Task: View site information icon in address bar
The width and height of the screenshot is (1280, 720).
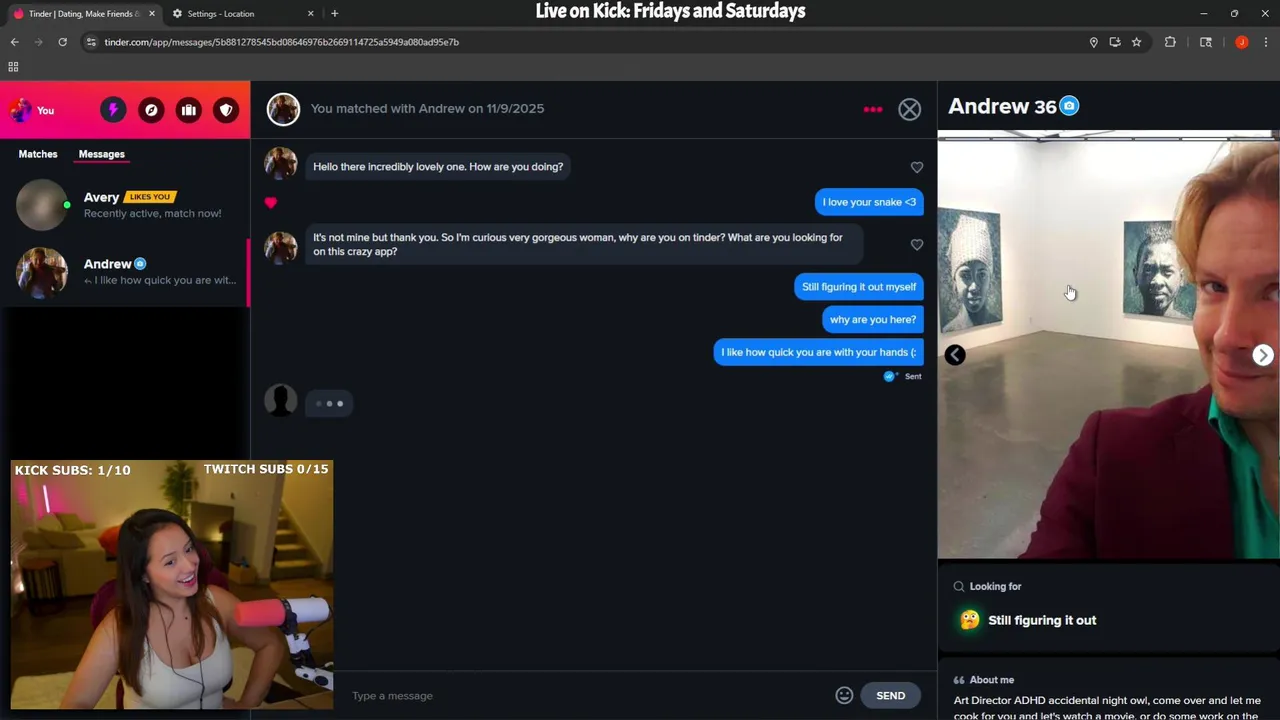Action: (91, 42)
